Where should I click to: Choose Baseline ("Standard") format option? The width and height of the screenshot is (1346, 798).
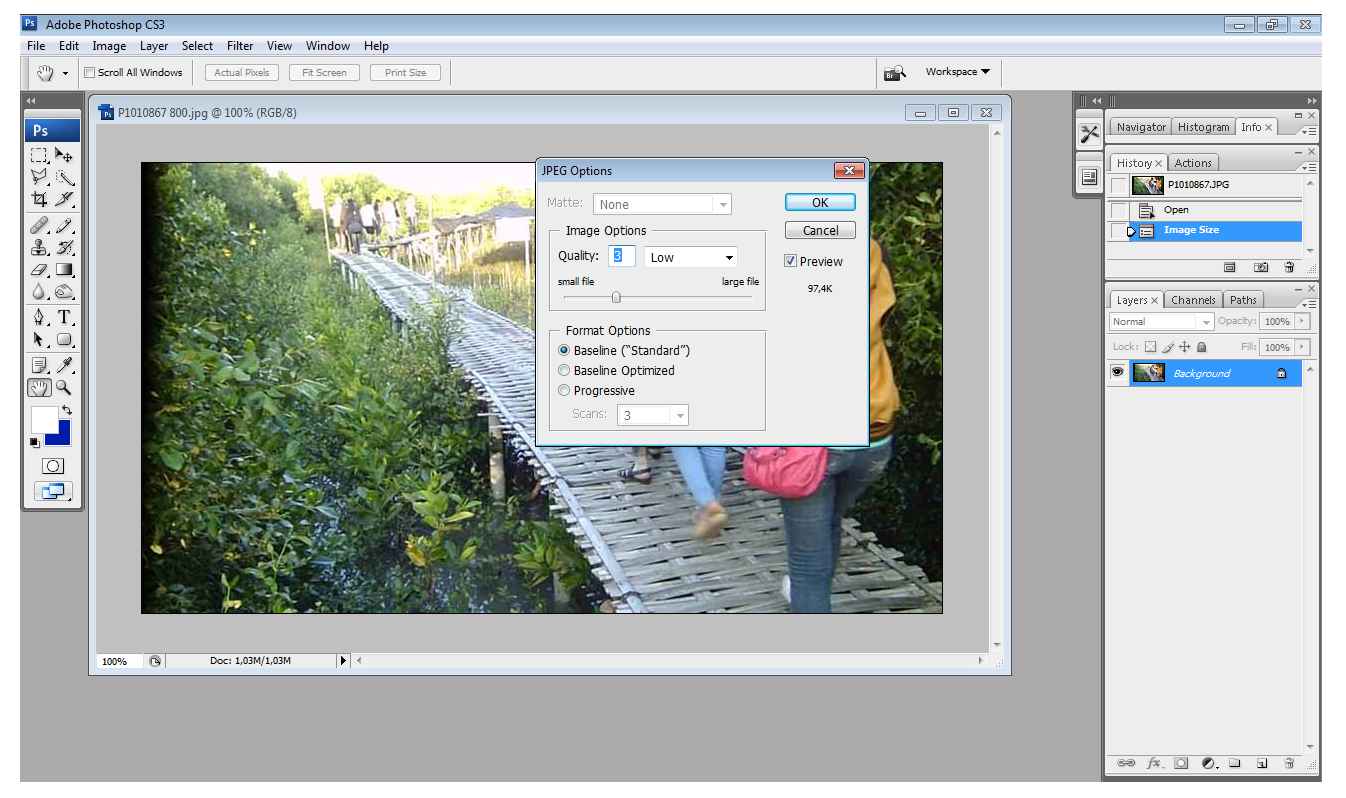pyautogui.click(x=564, y=350)
